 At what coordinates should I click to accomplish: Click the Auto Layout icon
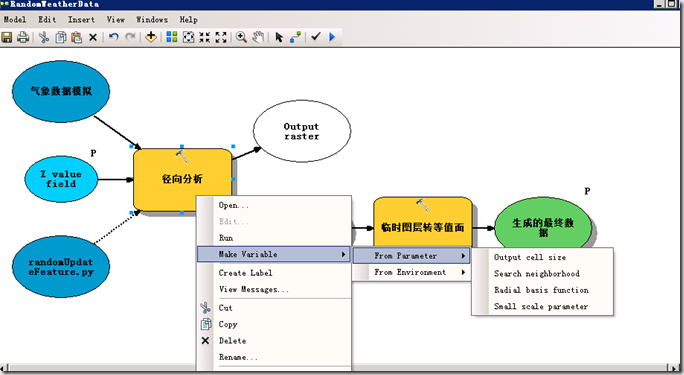click(x=172, y=37)
